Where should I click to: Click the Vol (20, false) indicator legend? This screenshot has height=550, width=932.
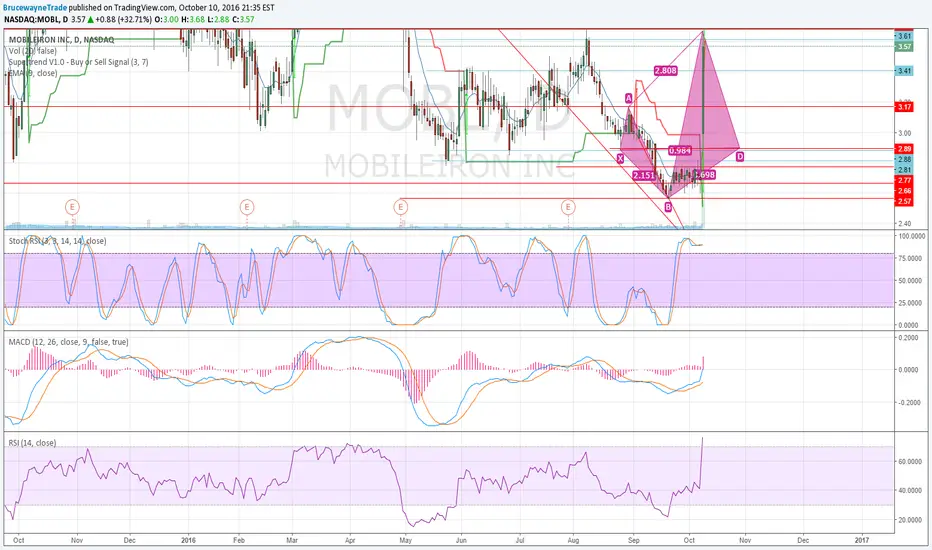pos(33,51)
